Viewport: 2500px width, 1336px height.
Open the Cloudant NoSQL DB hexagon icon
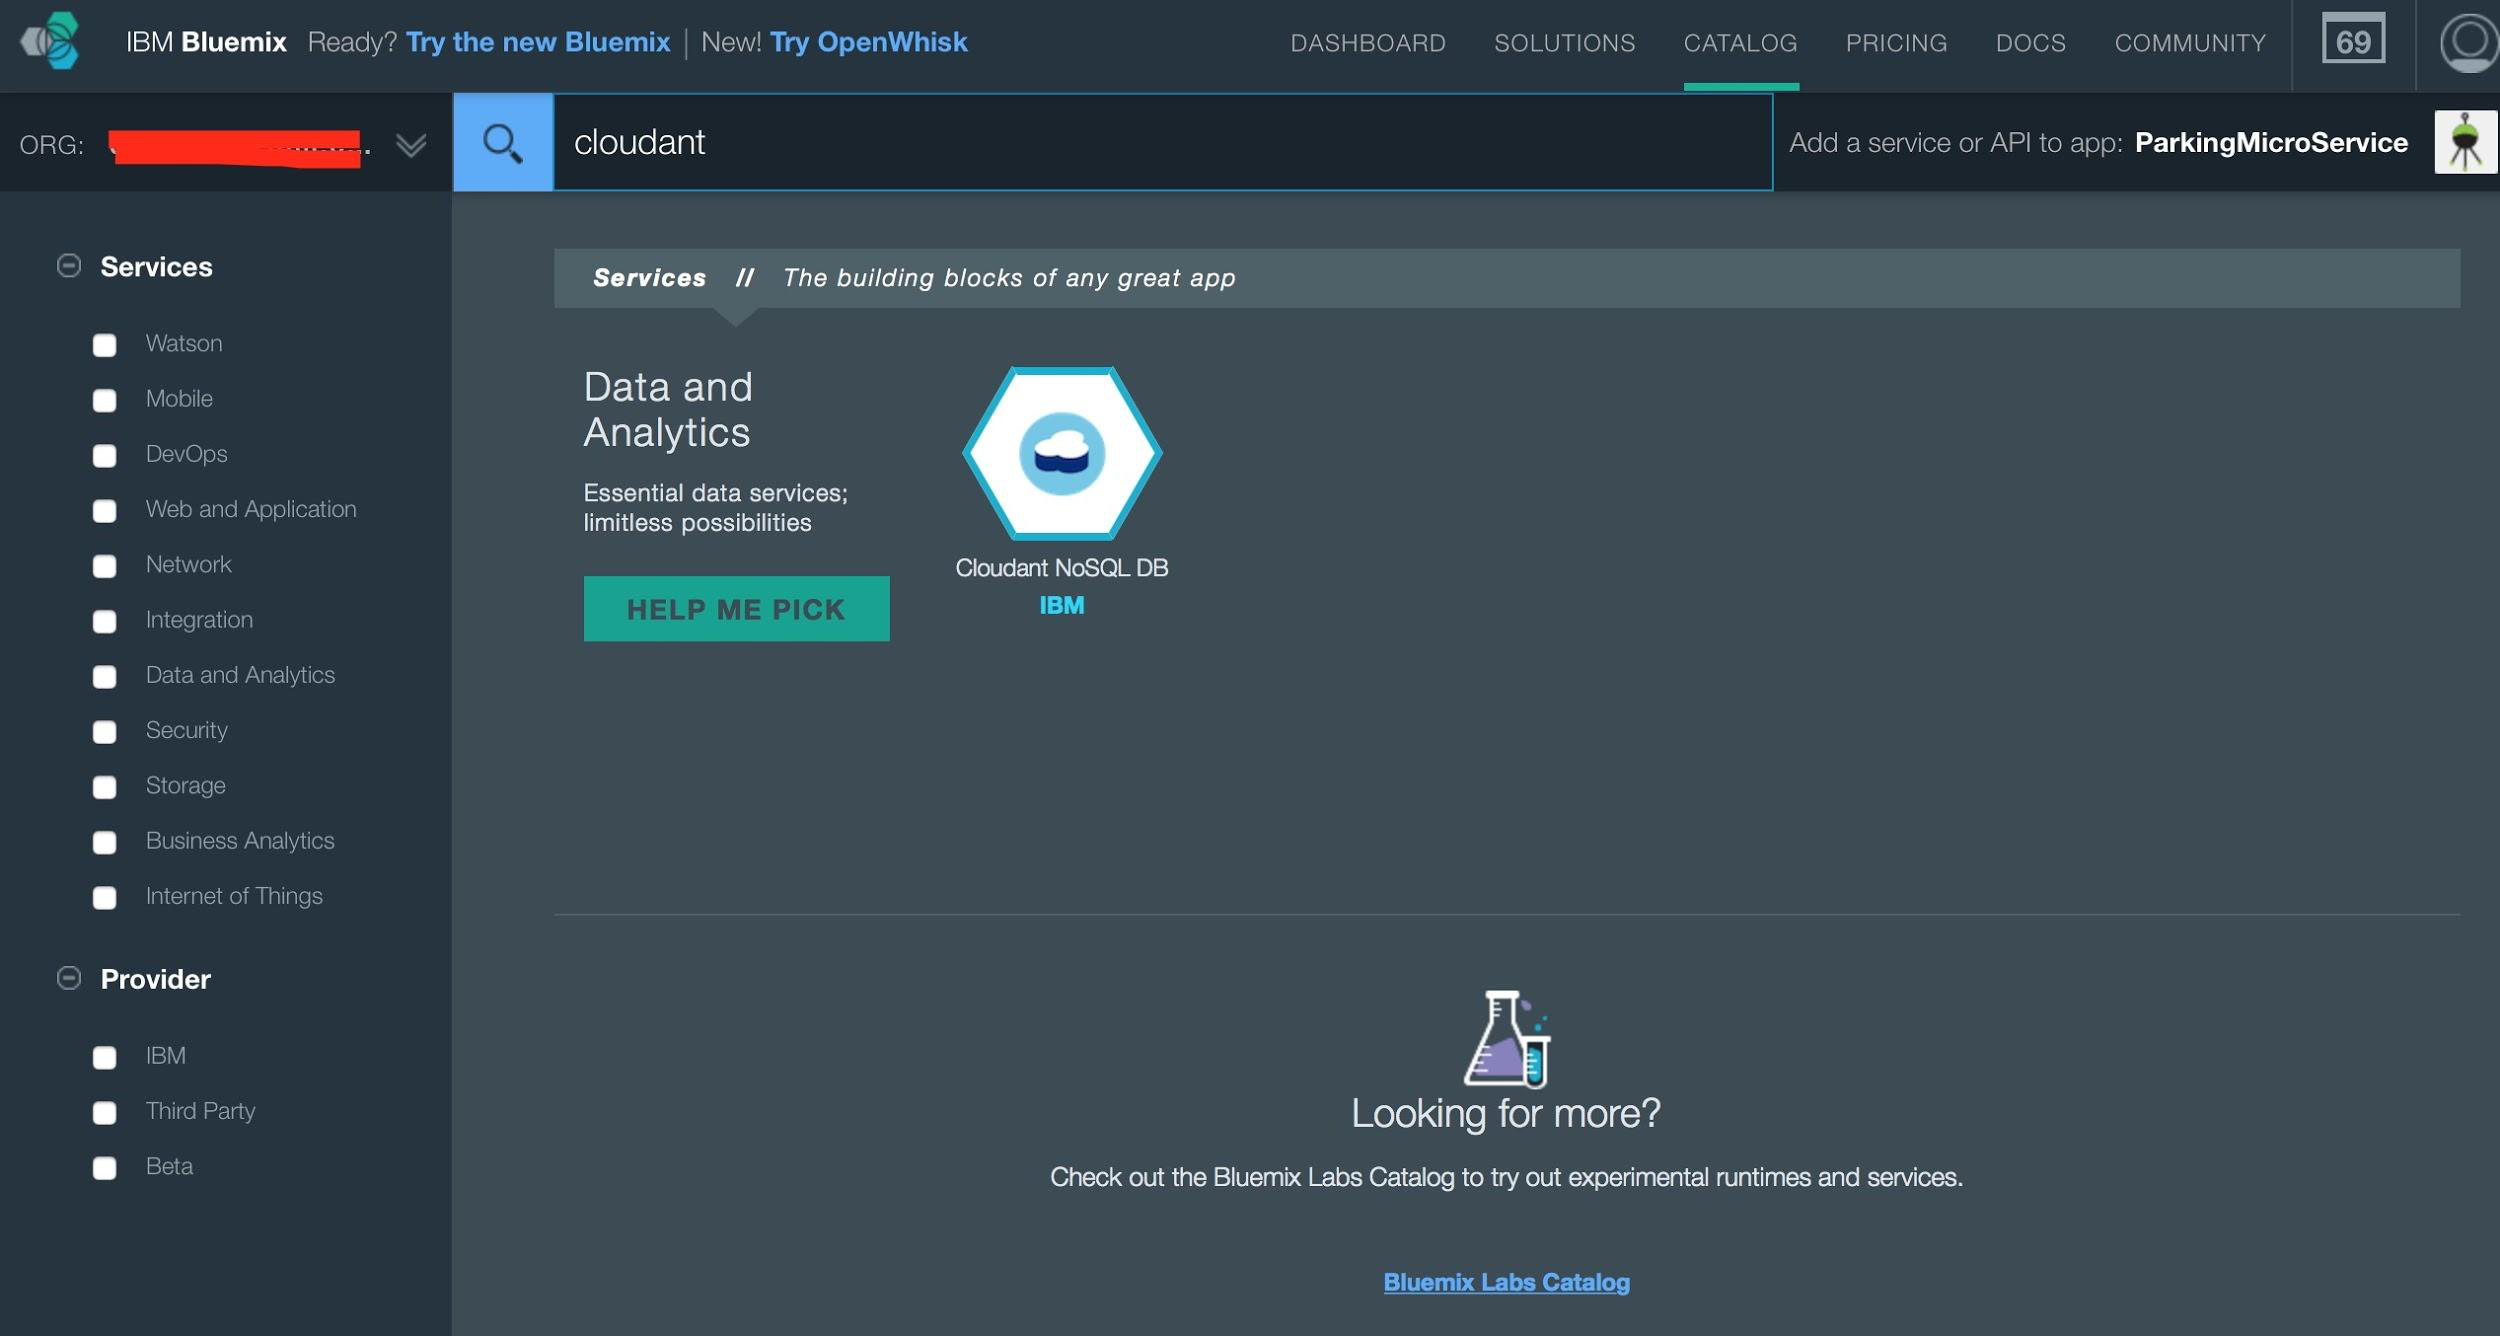[1062, 453]
